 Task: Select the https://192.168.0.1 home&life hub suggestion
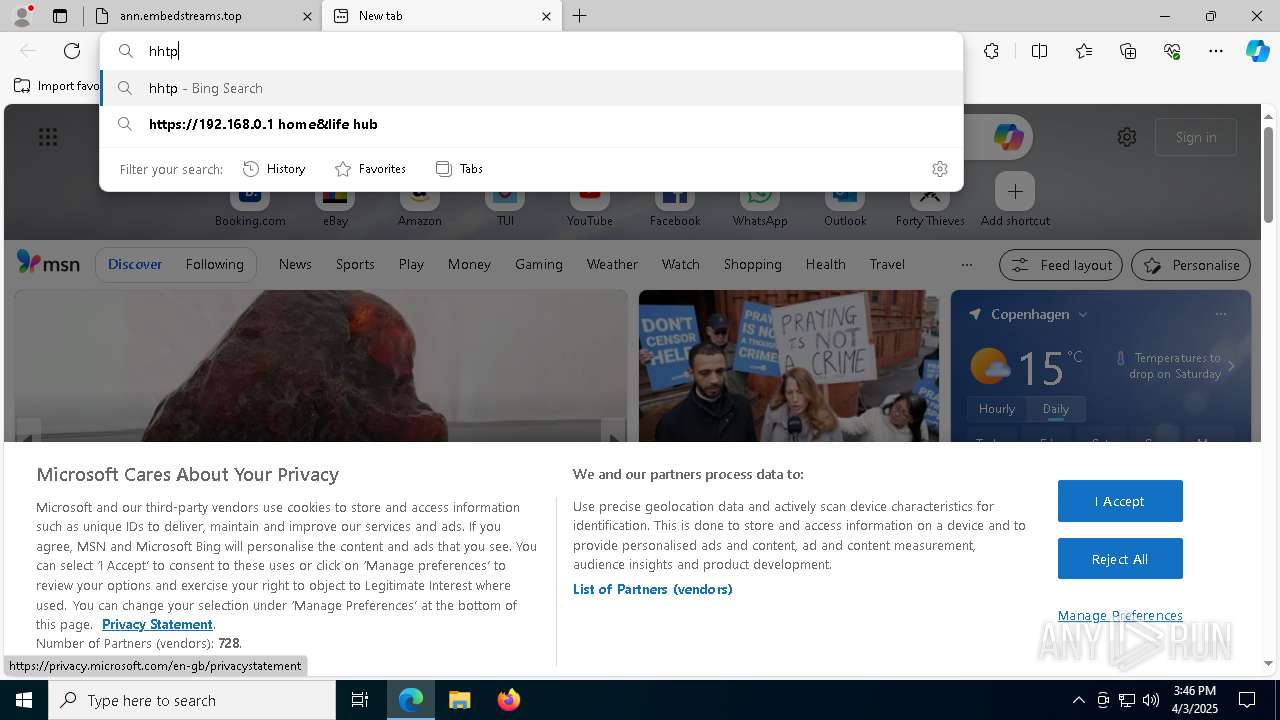pos(531,124)
